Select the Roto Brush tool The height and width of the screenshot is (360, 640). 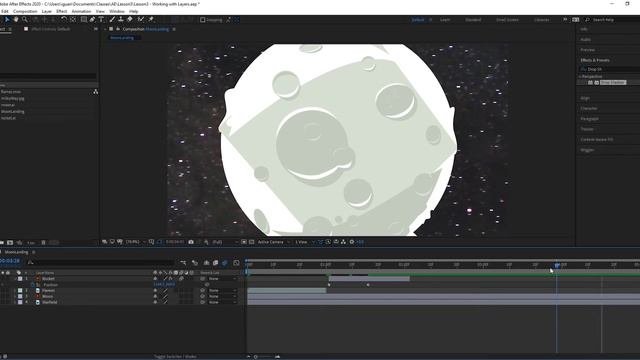click(141, 19)
